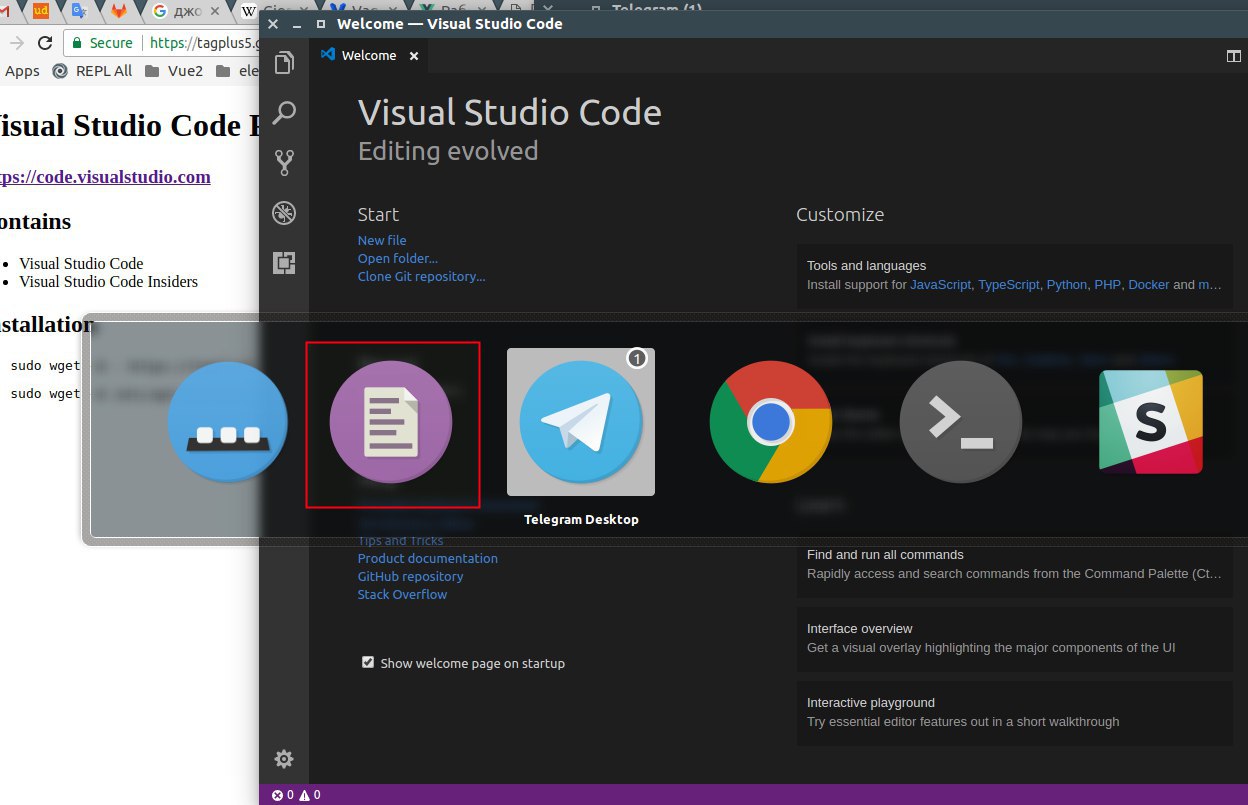Open the Debug view in the activity bar
This screenshot has height=805, width=1248.
[x=284, y=212]
